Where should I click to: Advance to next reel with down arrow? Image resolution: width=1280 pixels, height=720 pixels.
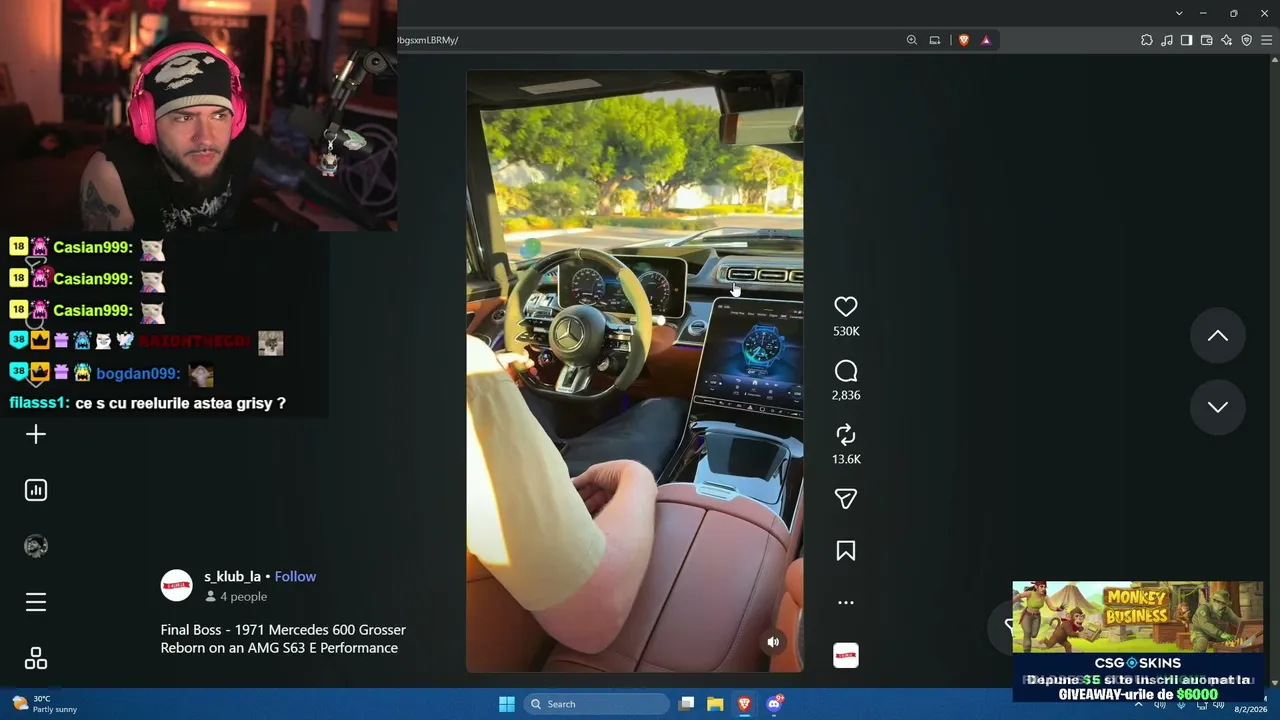tap(1217, 407)
